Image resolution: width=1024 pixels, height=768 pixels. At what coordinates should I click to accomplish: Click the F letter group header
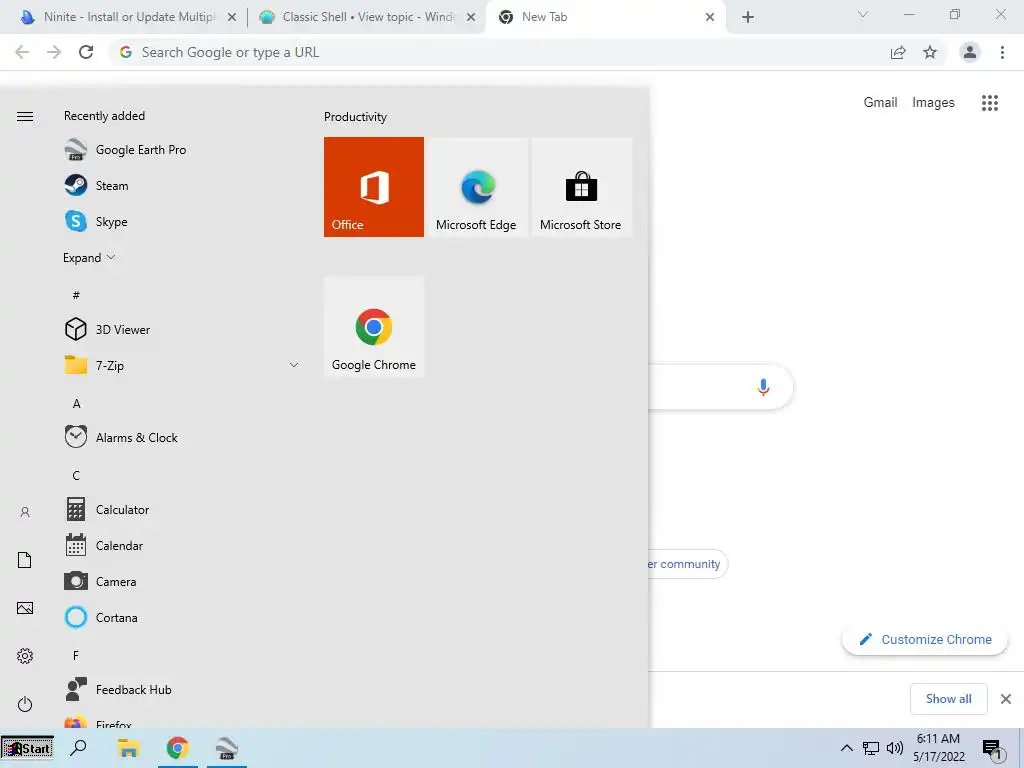76,655
